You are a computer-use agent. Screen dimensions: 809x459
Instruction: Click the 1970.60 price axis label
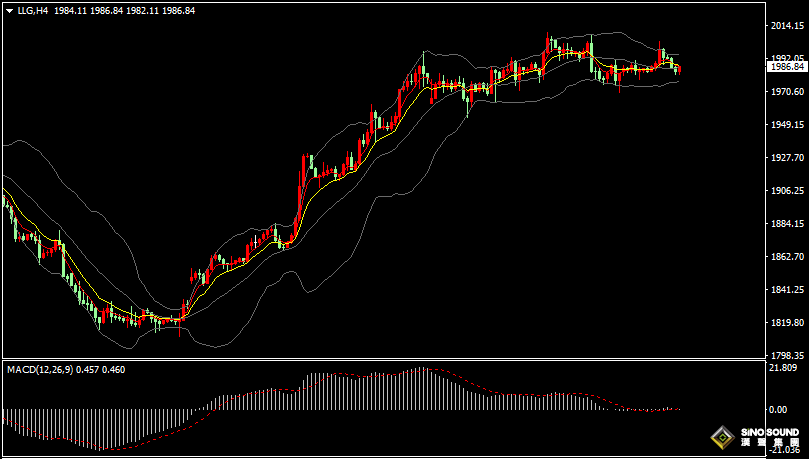click(786, 92)
